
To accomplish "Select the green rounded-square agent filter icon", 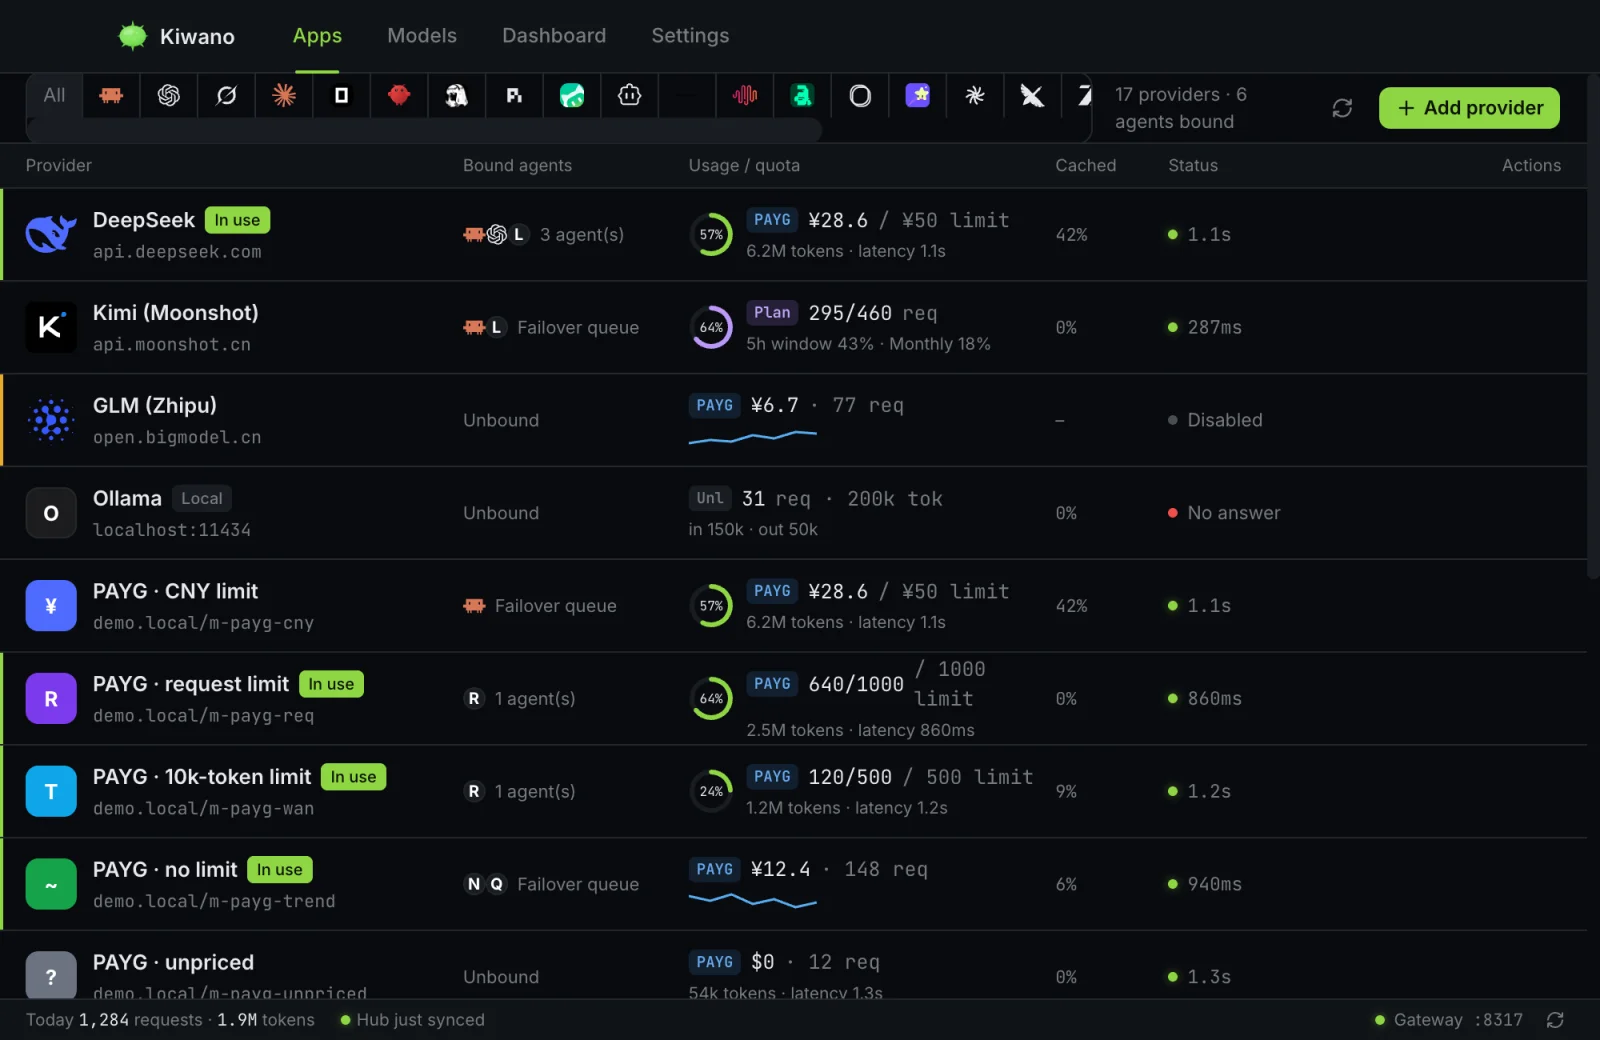I will pyautogui.click(x=572, y=95).
